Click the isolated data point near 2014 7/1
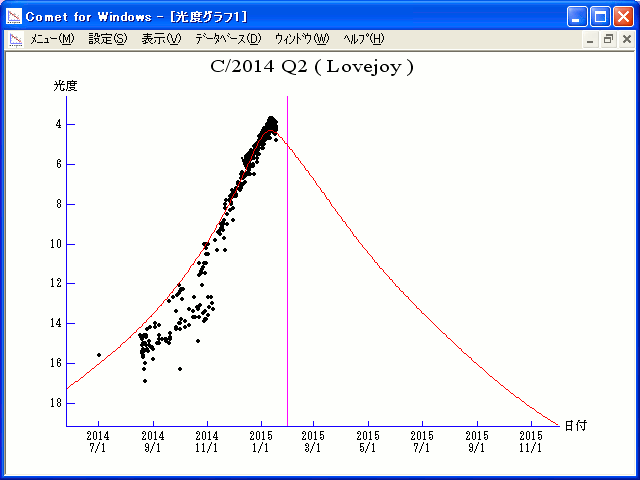Screen dimensions: 640x480 (99, 355)
